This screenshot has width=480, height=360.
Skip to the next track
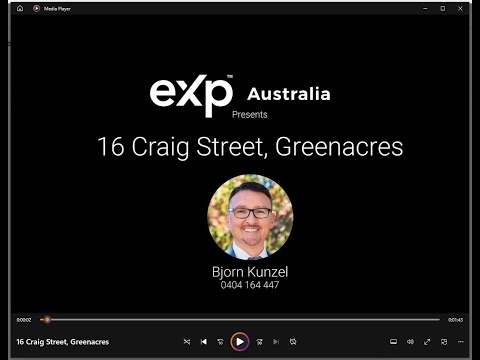coord(276,342)
